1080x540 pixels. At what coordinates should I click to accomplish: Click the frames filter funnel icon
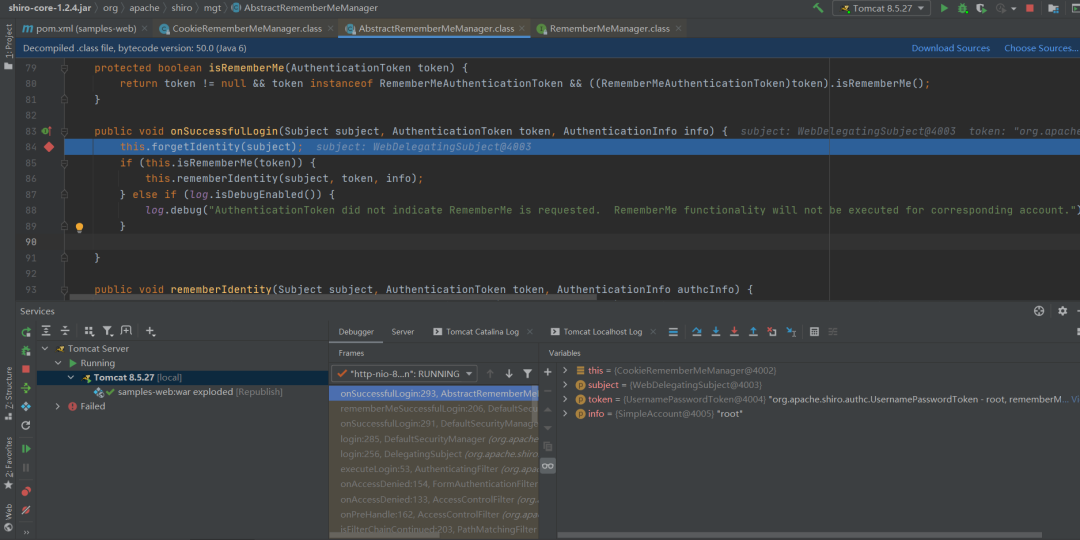pyautogui.click(x=528, y=373)
